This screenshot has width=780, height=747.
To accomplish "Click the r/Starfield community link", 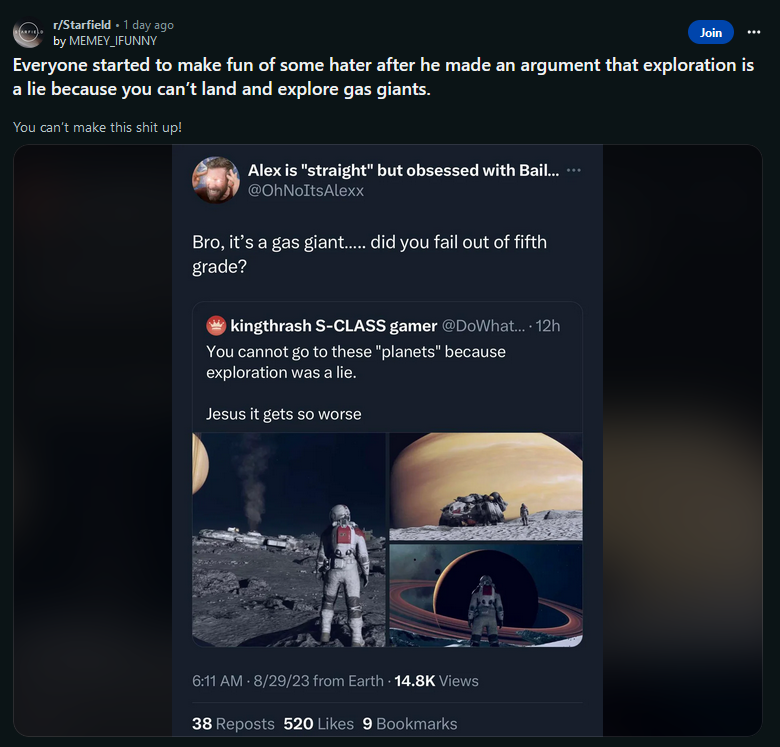I will tap(82, 24).
